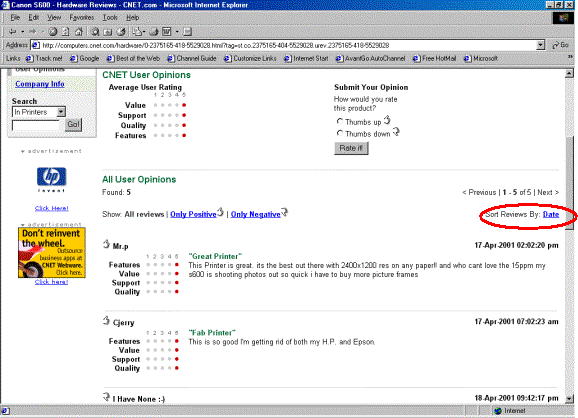Expand the address bar dropdown
Image resolution: width=578 pixels, height=418 pixels.
[540, 45]
